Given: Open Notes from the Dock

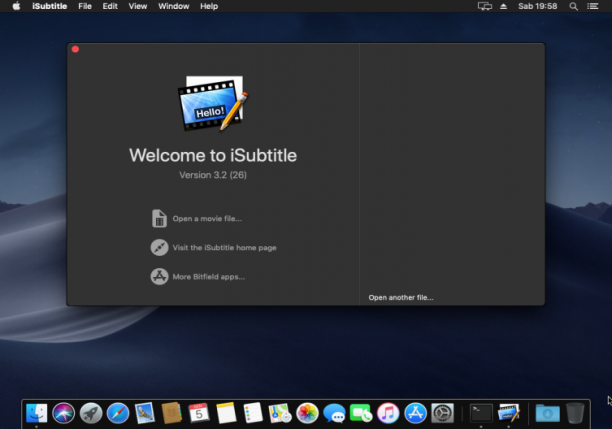Looking at the screenshot, I should click(226, 413).
